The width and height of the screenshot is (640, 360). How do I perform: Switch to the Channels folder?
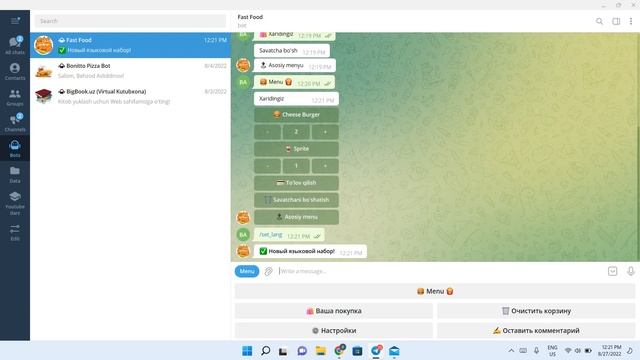tap(15, 122)
